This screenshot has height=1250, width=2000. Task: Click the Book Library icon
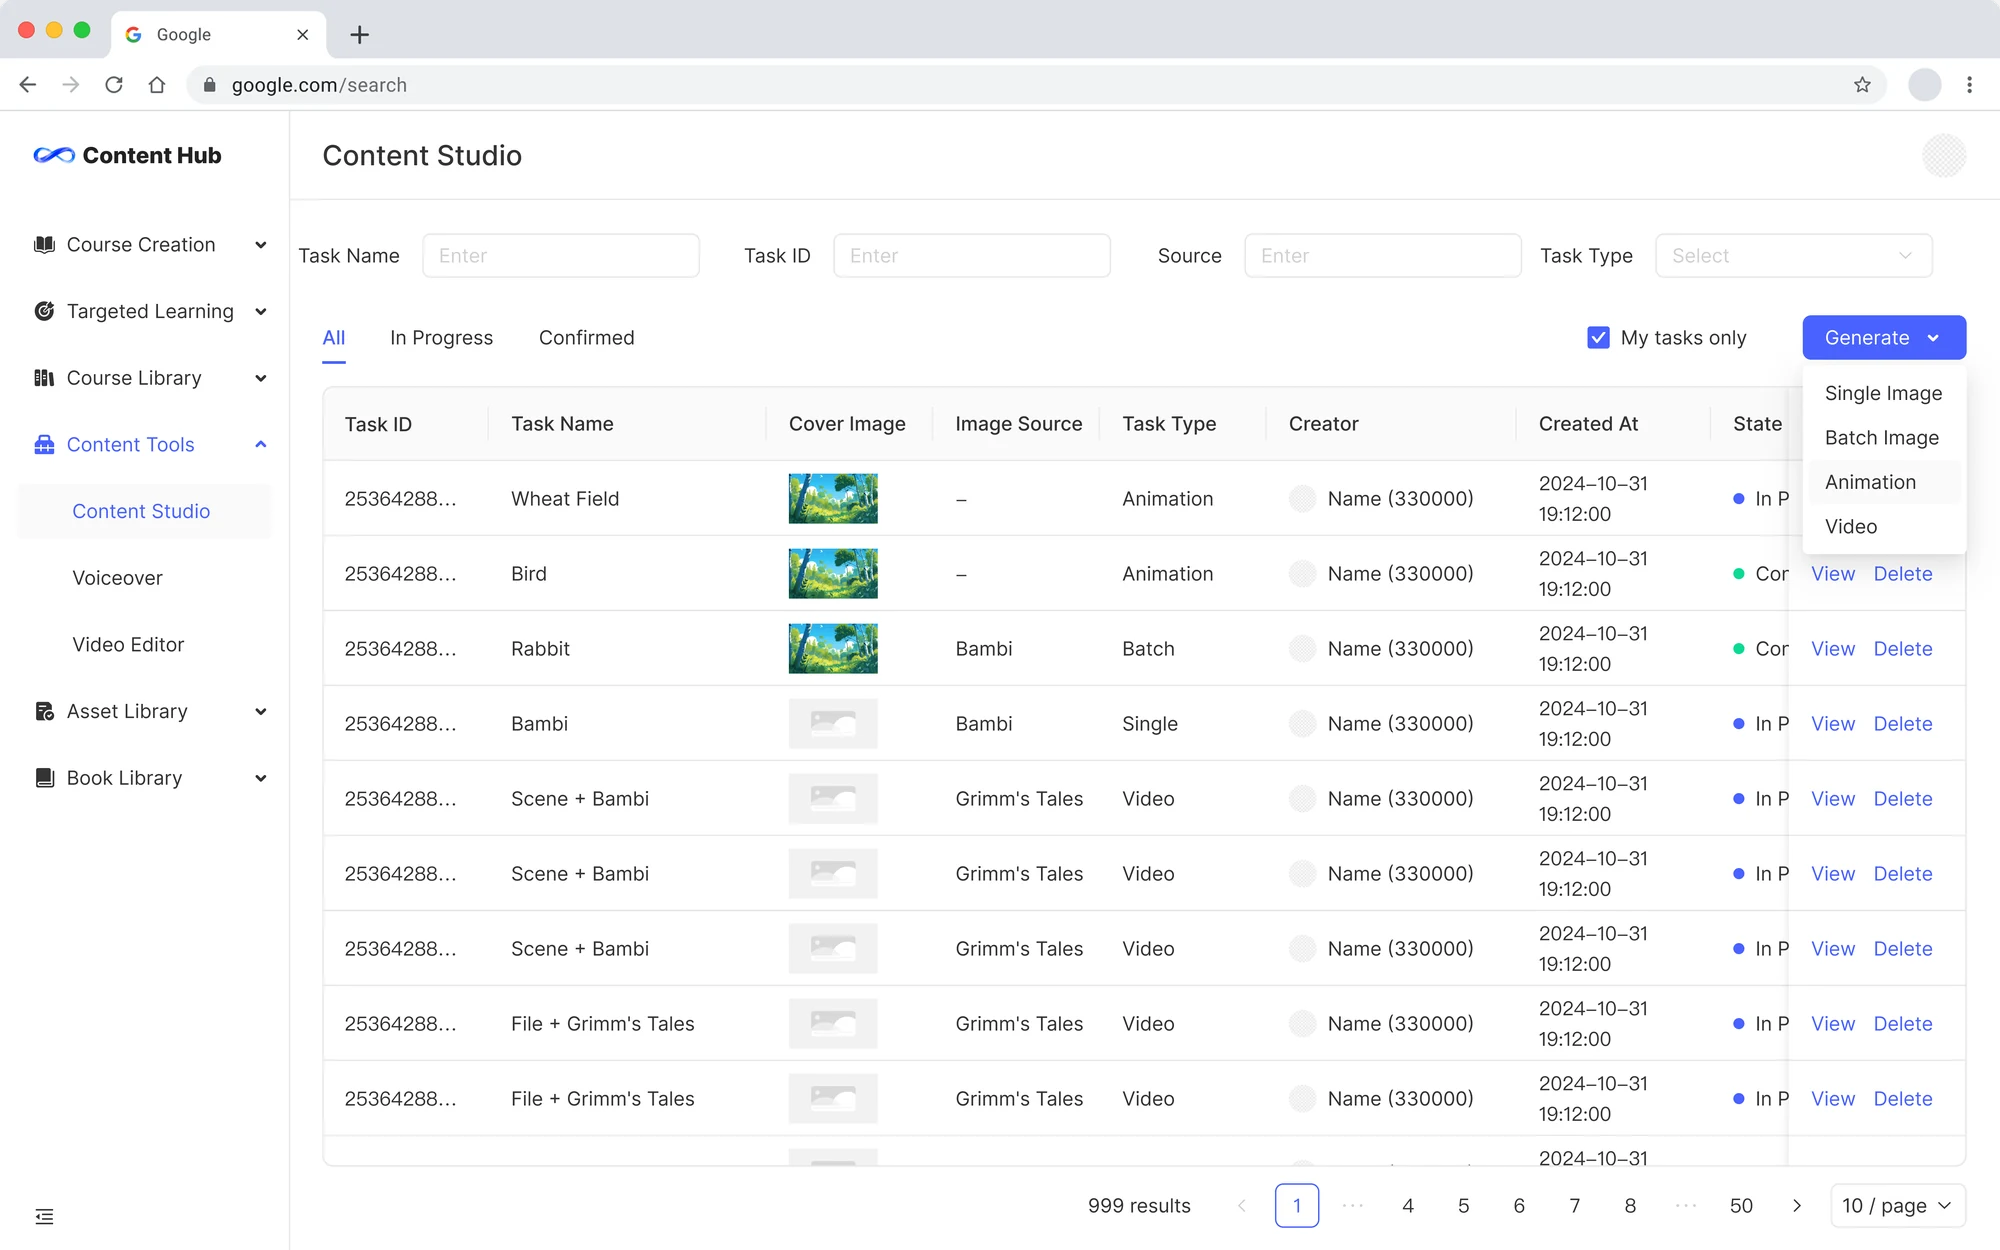pos(44,778)
